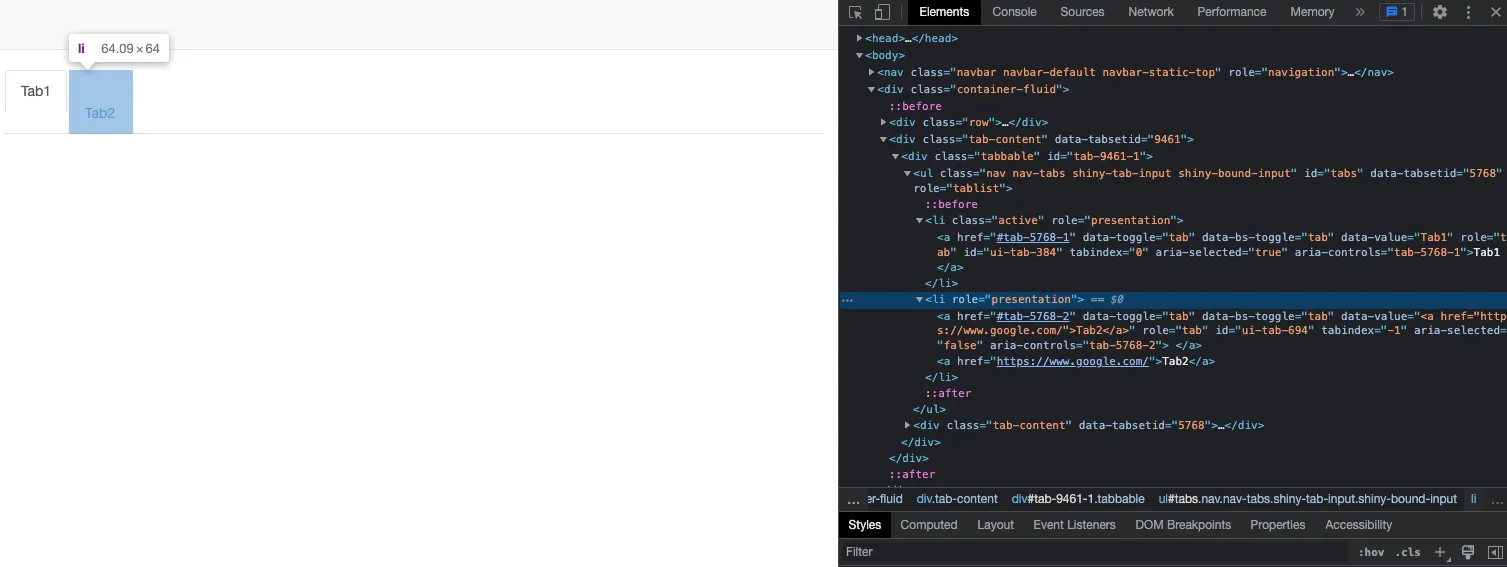Collapse the ul nav-tabs element node

coord(907,173)
